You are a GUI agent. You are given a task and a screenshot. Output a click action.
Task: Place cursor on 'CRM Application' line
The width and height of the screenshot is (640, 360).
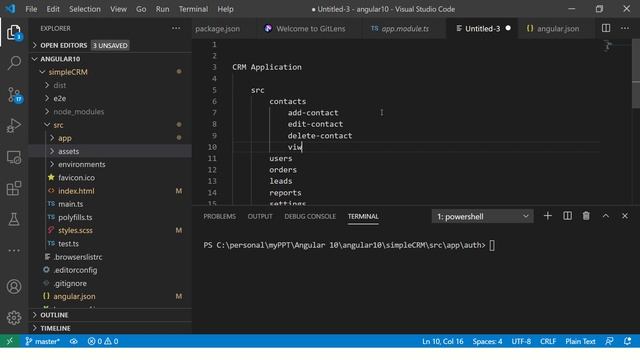(267, 67)
